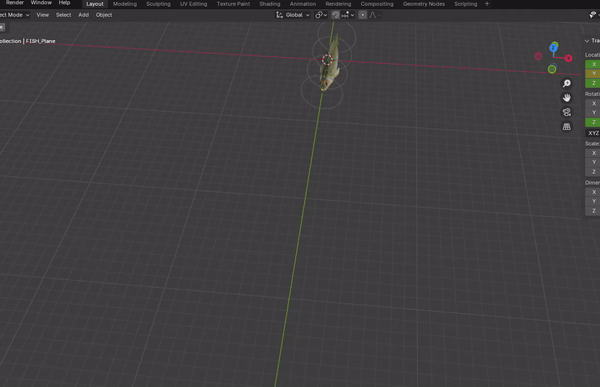Toggle snapping with the magnet icon
The image size is (600, 387).
tap(335, 15)
